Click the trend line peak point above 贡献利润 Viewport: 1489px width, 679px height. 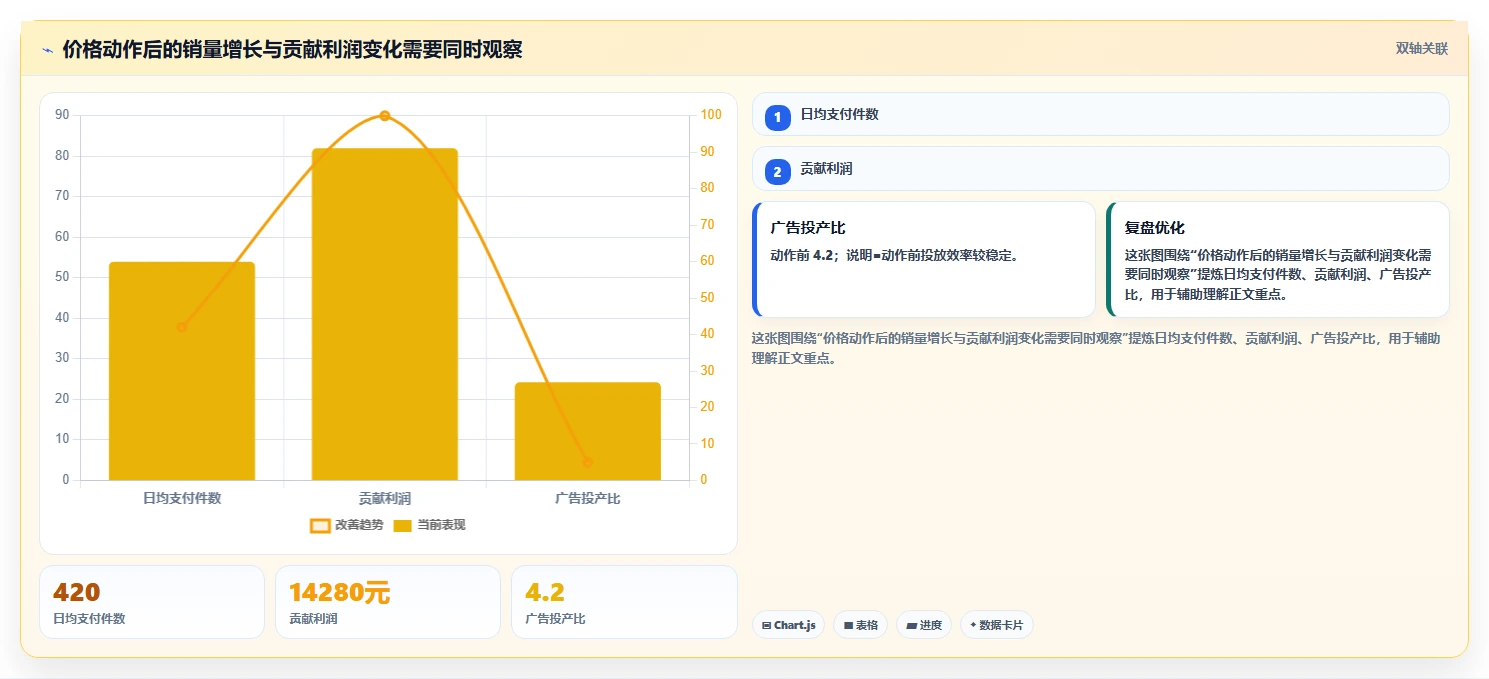(384, 116)
